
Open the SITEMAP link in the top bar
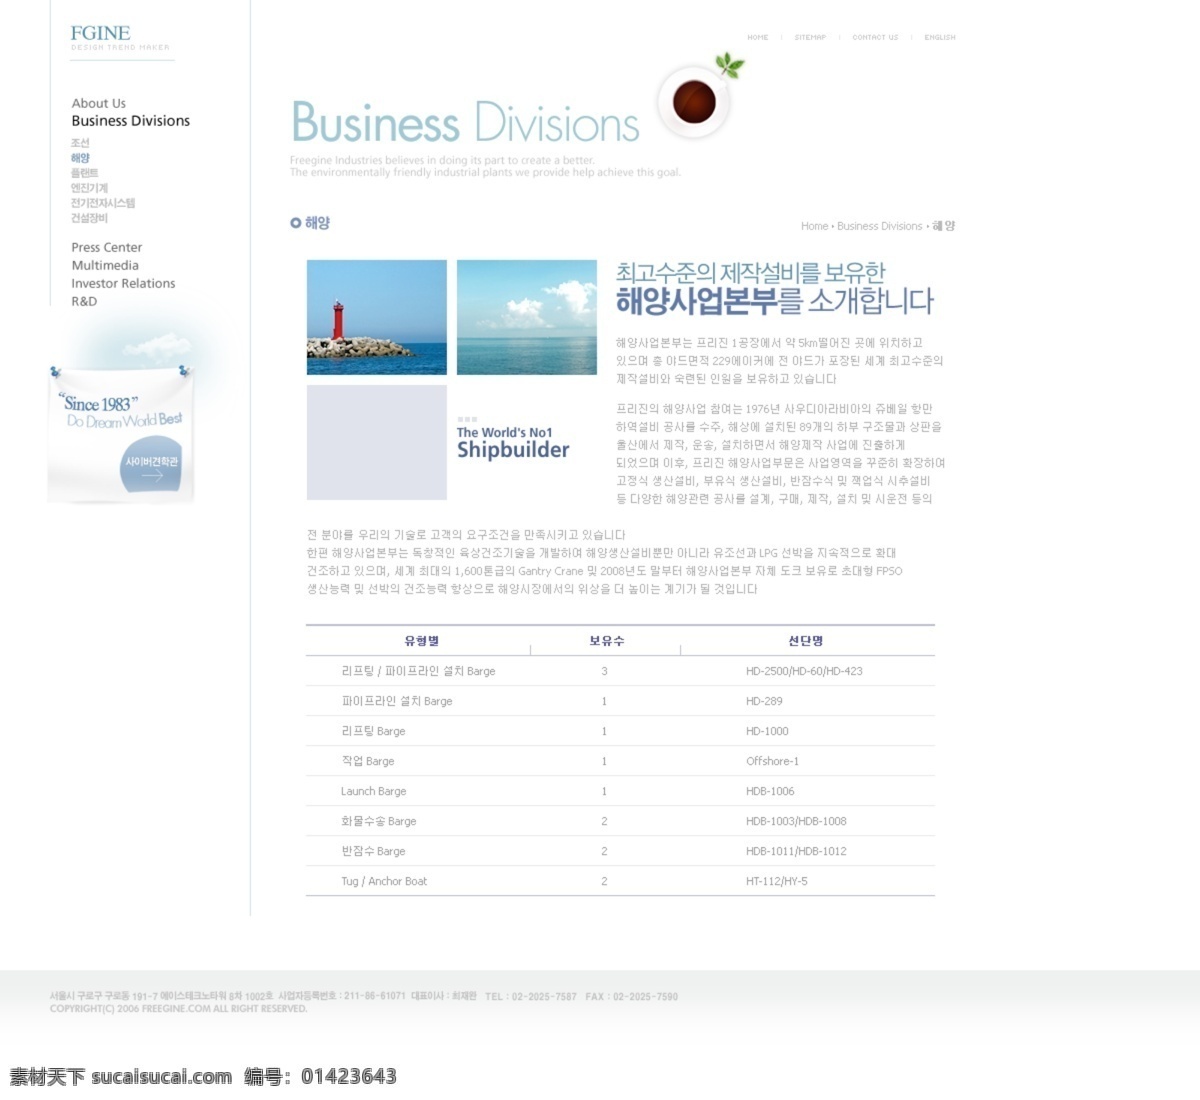(810, 37)
